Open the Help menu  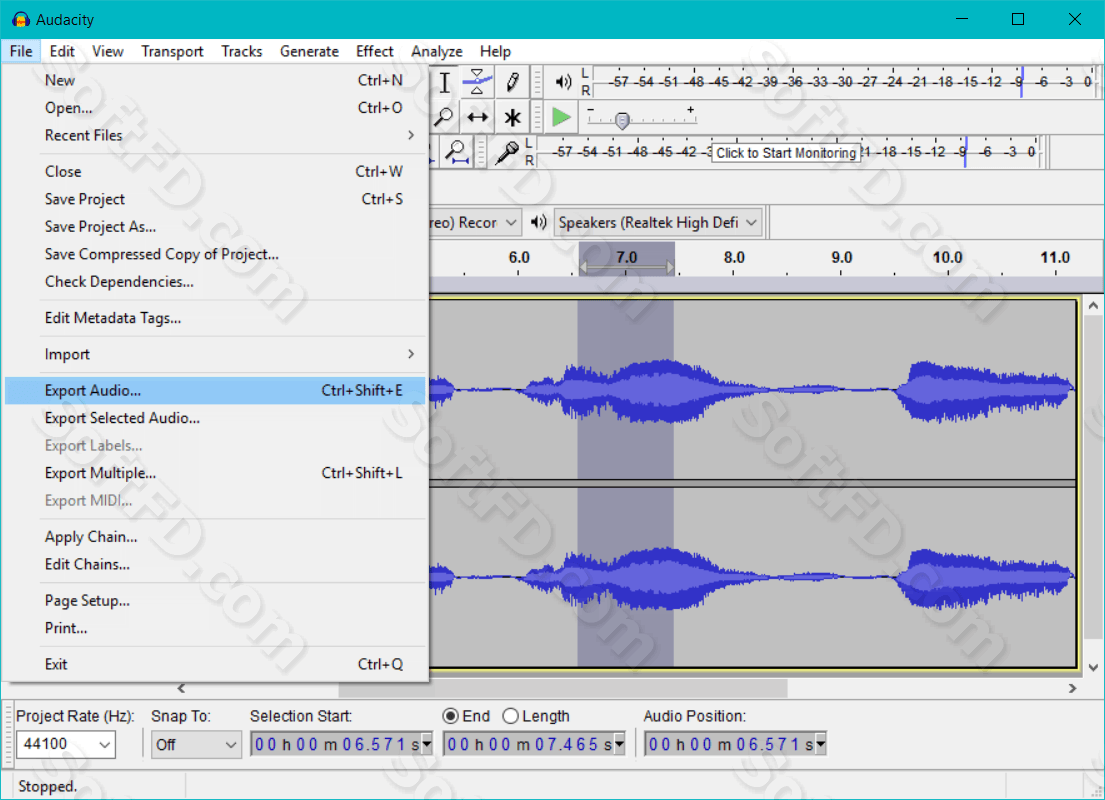[x=495, y=51]
